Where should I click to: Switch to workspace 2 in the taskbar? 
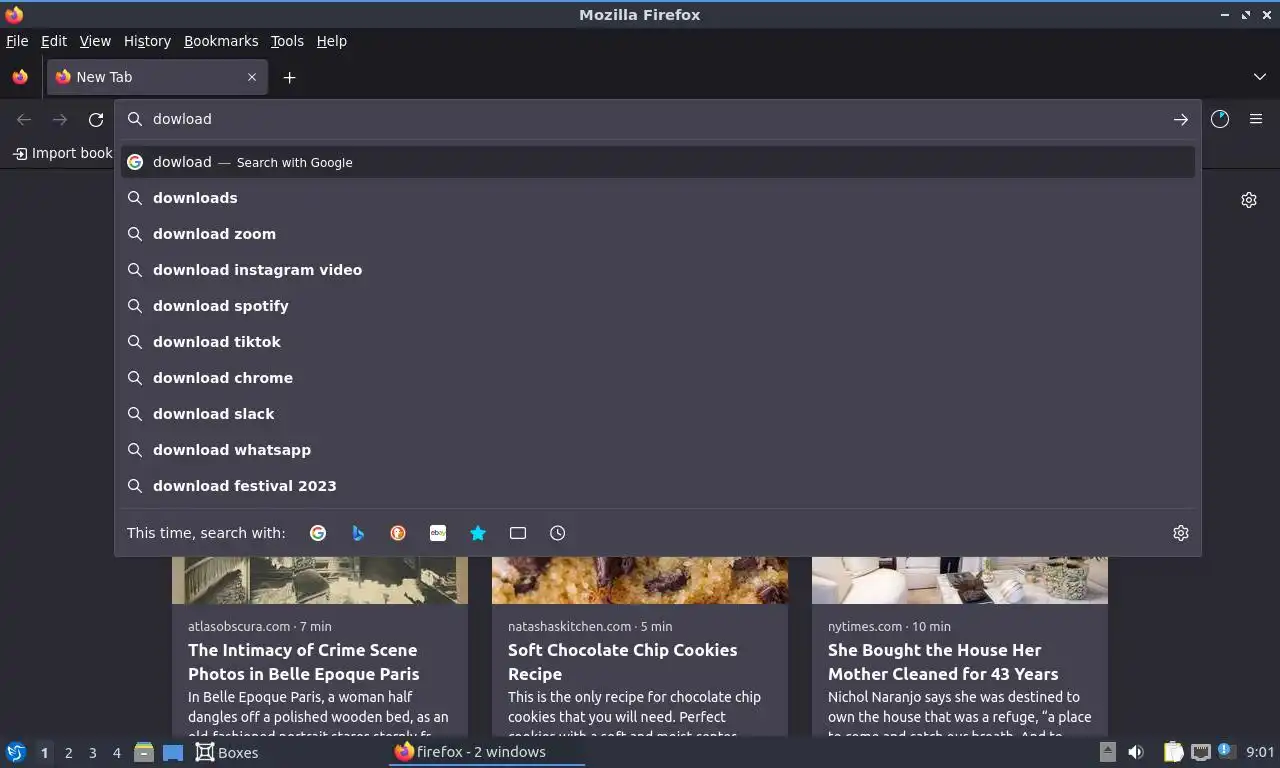(69, 753)
